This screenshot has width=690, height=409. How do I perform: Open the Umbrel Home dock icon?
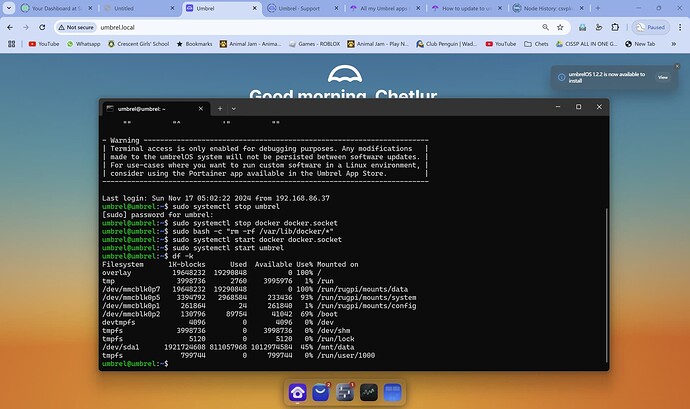[297, 392]
